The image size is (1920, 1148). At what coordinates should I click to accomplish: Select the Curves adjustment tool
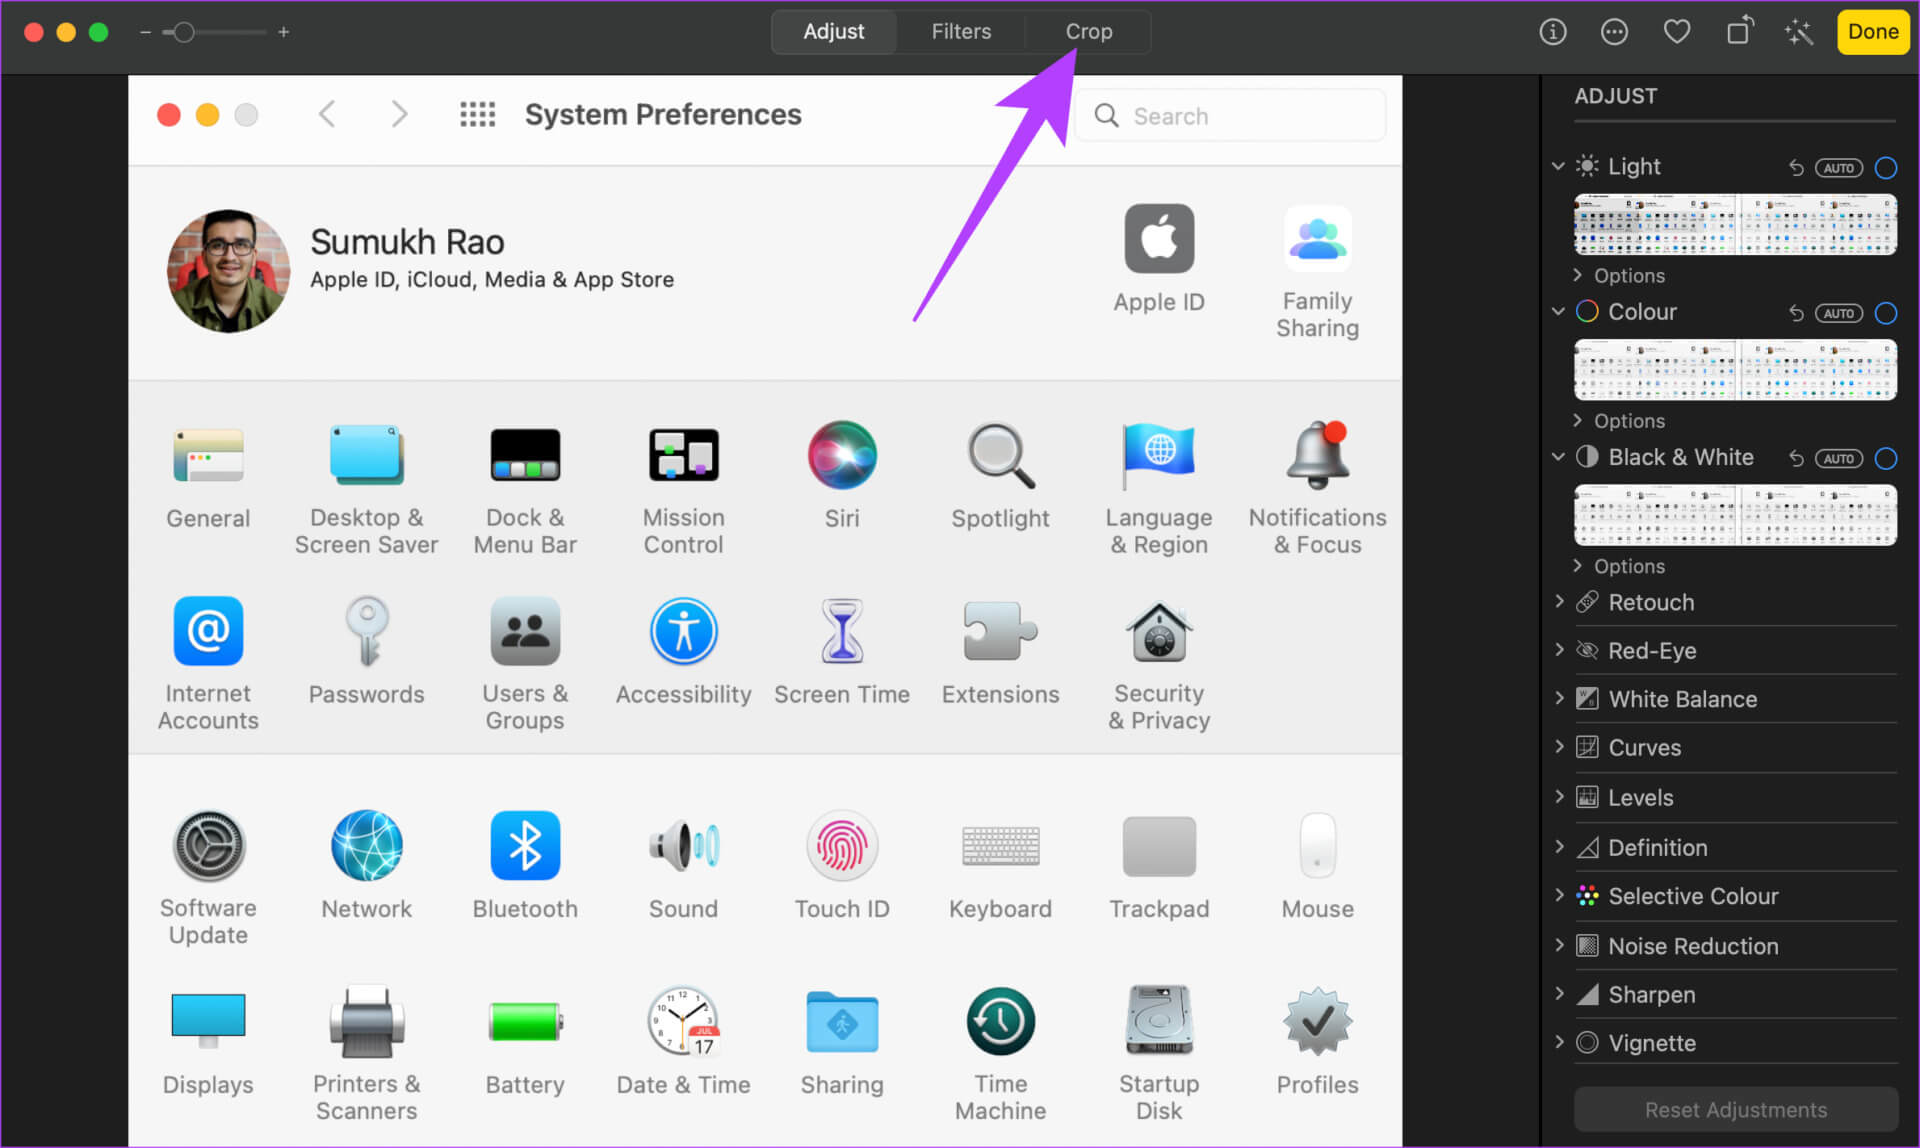click(1645, 746)
